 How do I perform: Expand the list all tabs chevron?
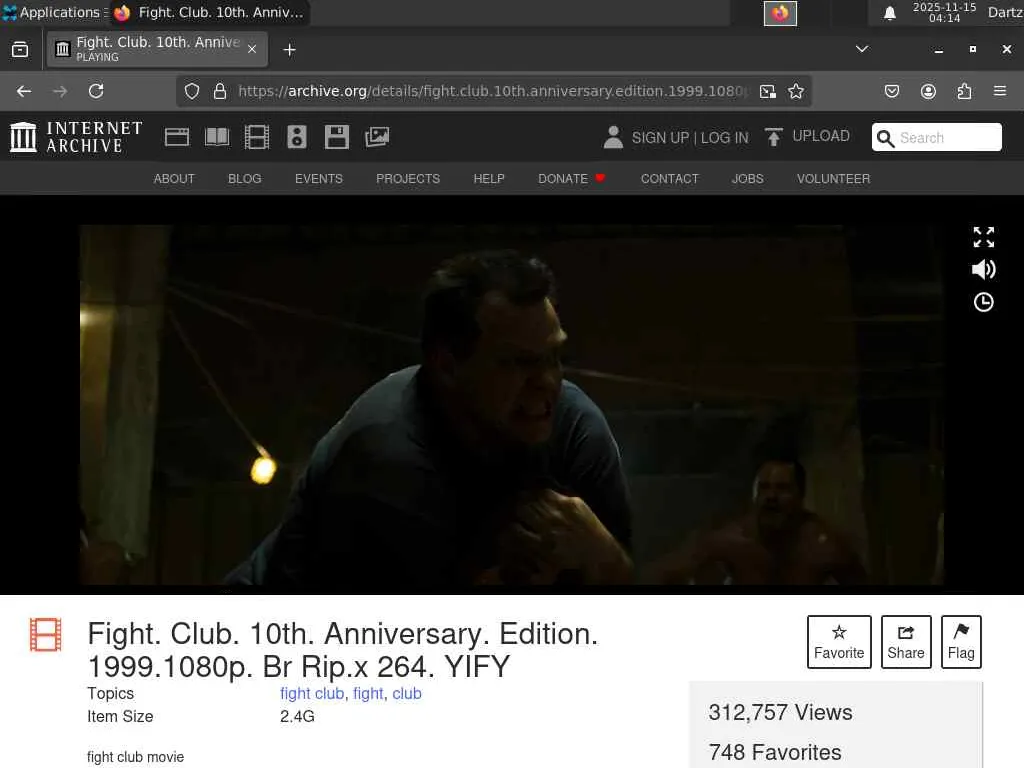tap(862, 49)
